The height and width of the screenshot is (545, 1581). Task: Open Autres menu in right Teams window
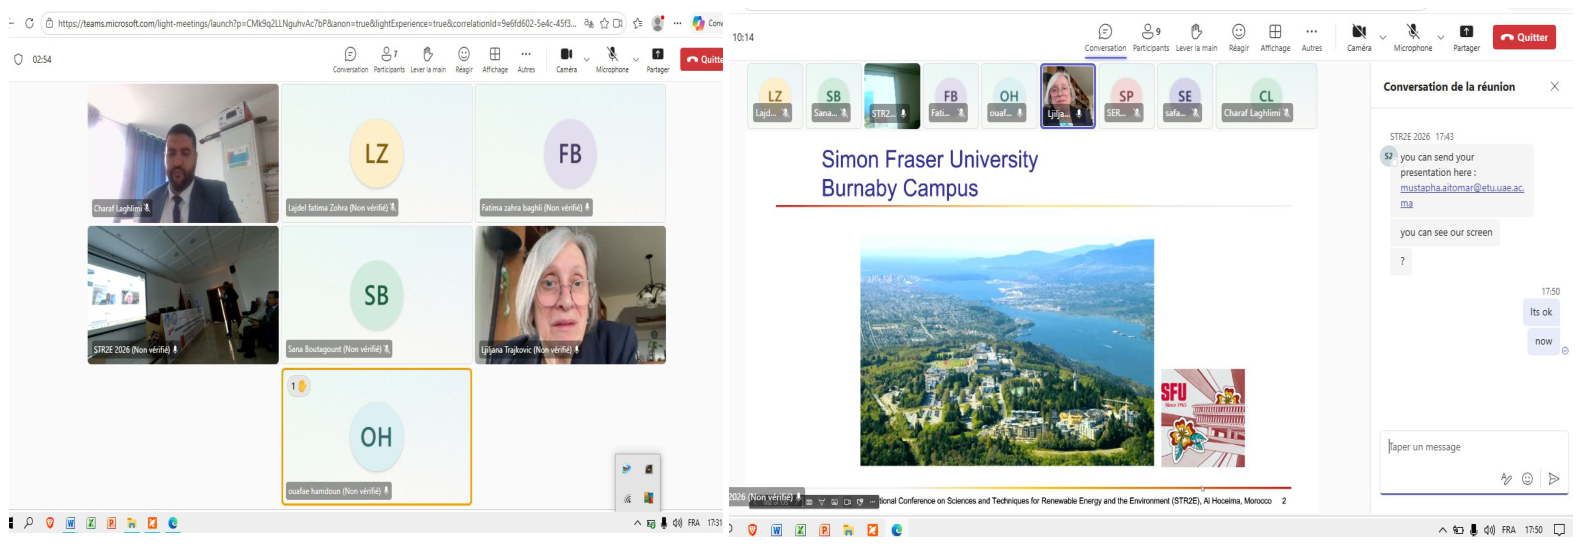pos(1312,38)
